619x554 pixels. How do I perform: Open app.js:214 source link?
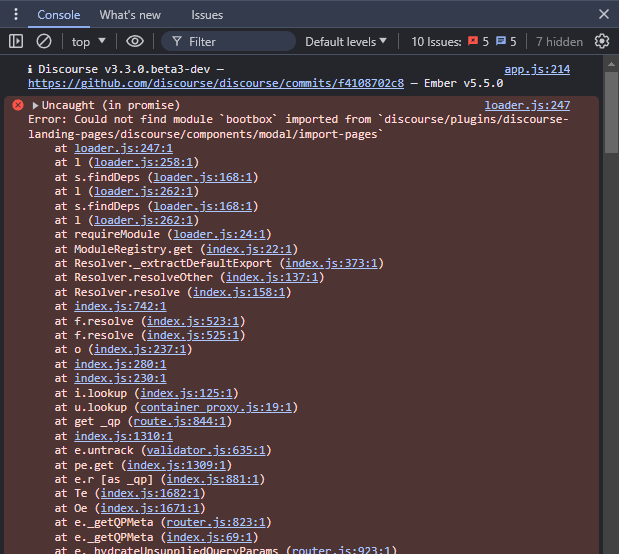pos(537,69)
